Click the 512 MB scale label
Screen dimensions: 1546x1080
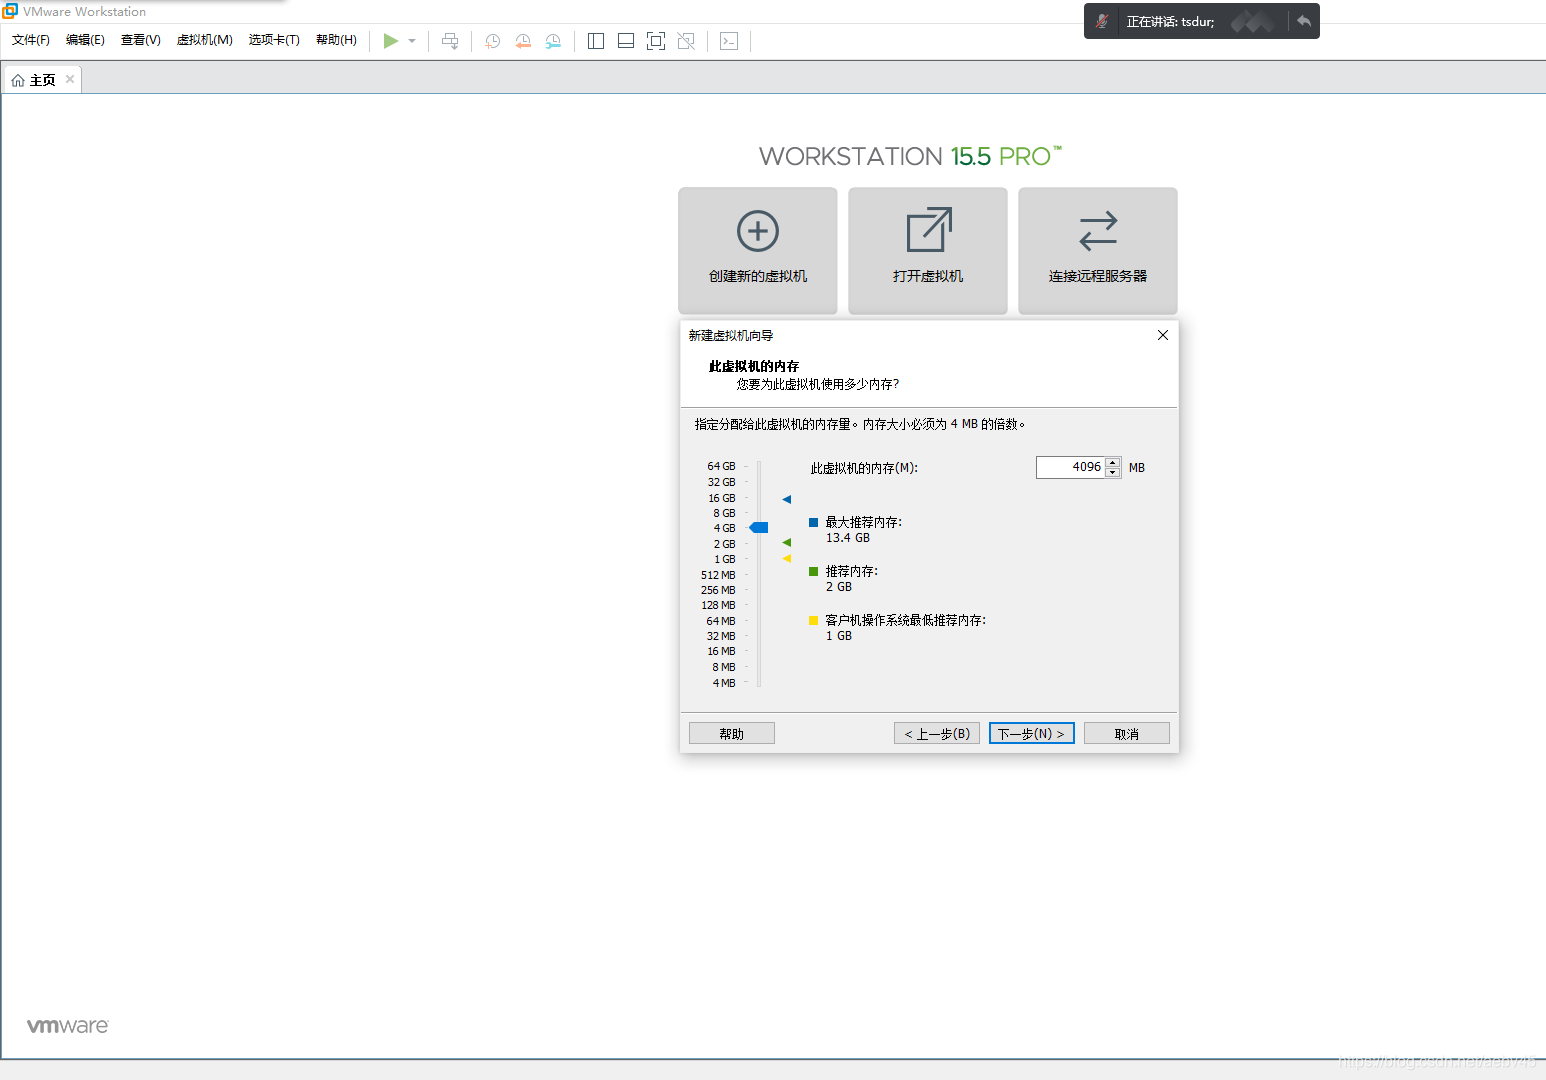[x=718, y=575]
